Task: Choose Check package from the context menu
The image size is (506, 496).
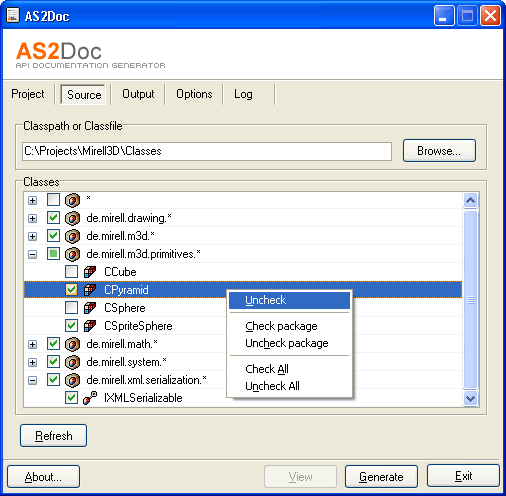Action: click(289, 326)
